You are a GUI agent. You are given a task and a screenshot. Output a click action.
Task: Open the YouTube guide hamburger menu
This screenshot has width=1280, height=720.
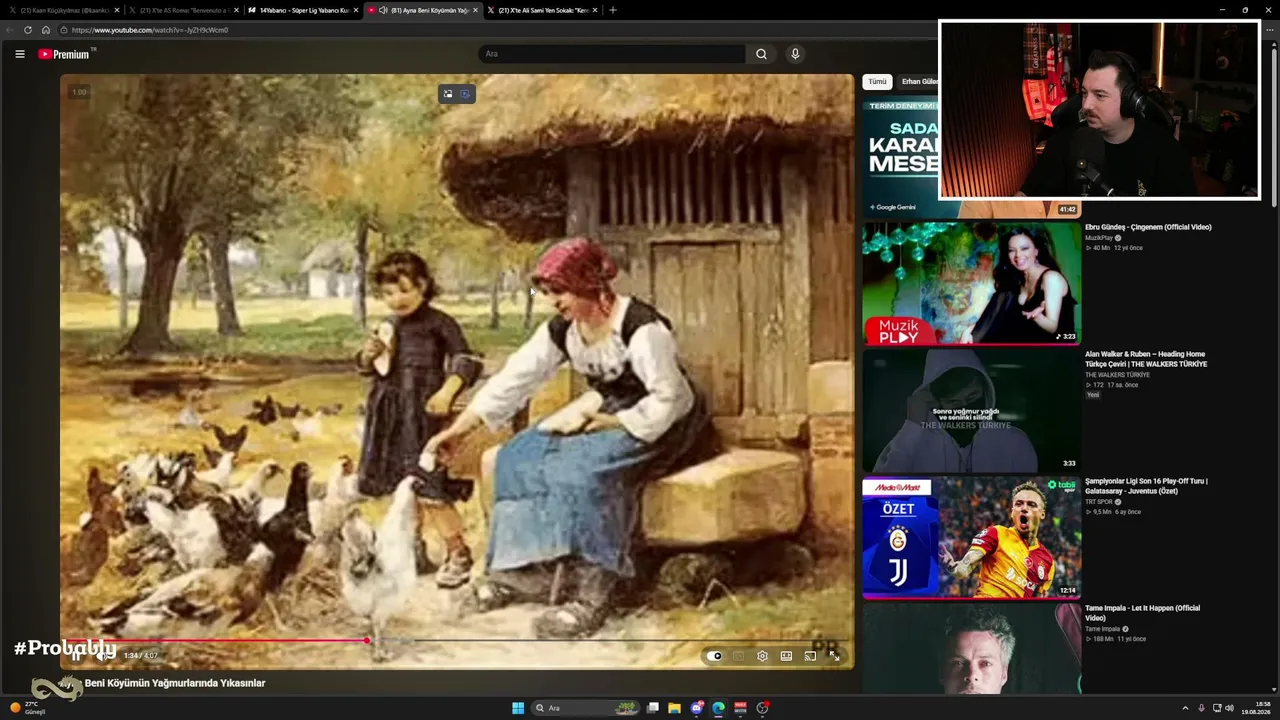click(x=20, y=54)
